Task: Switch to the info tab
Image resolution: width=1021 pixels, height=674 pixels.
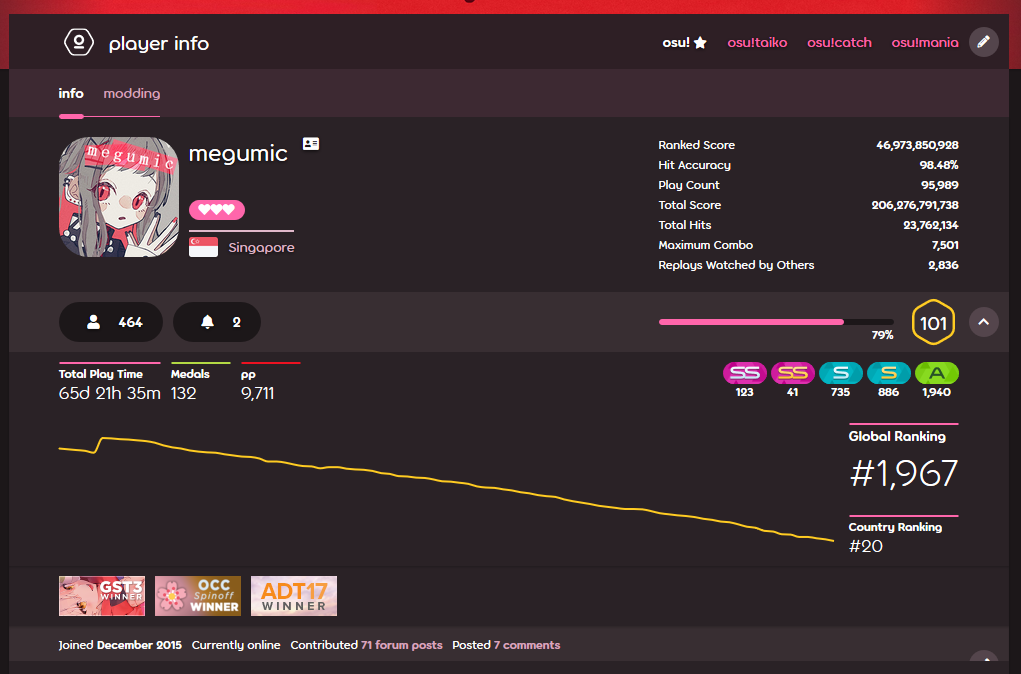Action: point(71,93)
